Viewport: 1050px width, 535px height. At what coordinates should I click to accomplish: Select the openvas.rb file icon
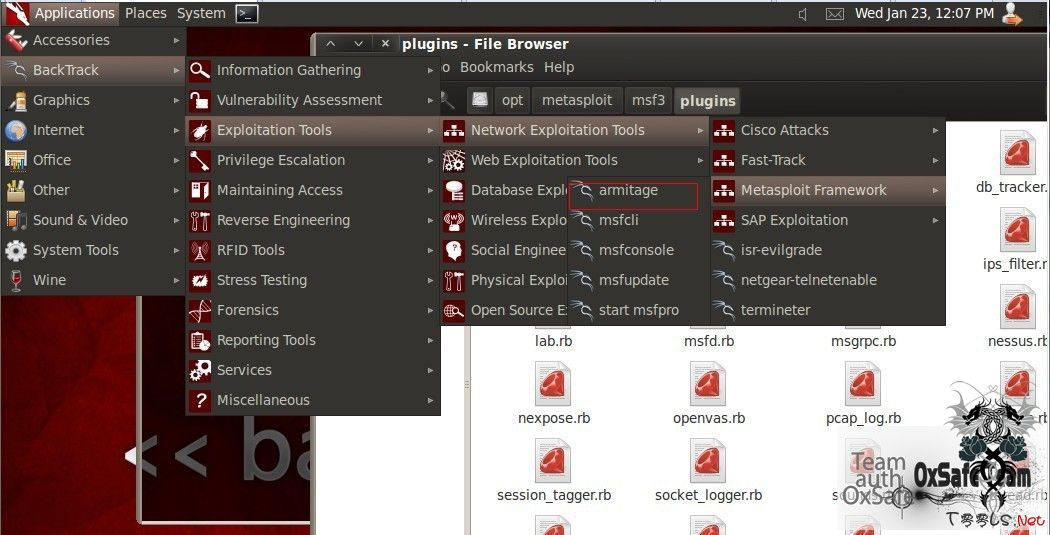pyautogui.click(x=708, y=384)
